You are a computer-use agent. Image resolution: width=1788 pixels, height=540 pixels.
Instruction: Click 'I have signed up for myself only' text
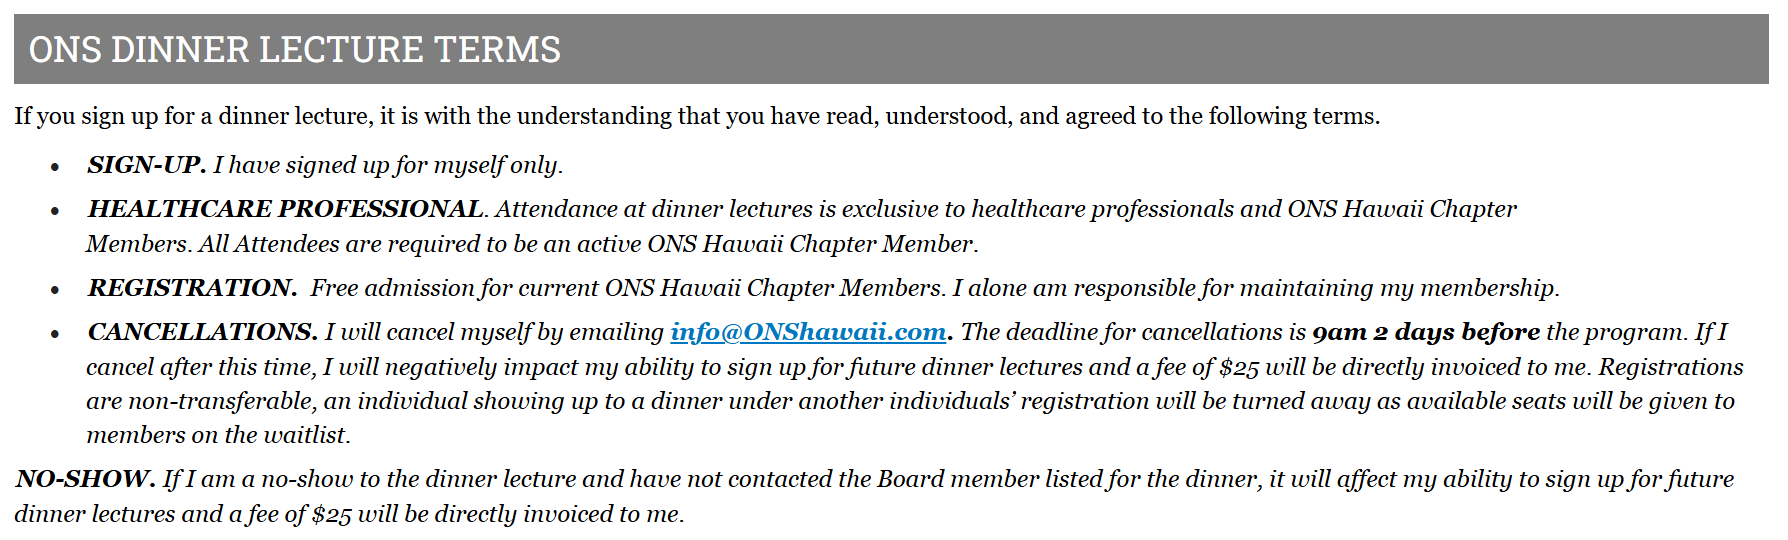click(x=387, y=165)
